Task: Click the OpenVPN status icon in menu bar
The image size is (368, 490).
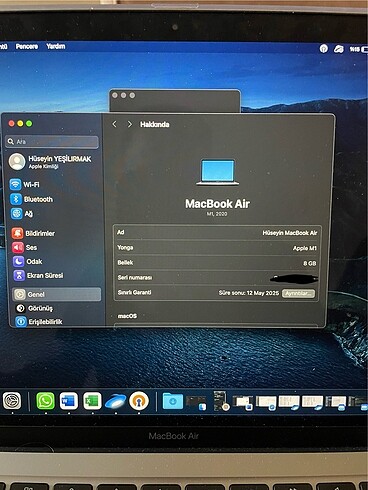Action: [x=323, y=49]
